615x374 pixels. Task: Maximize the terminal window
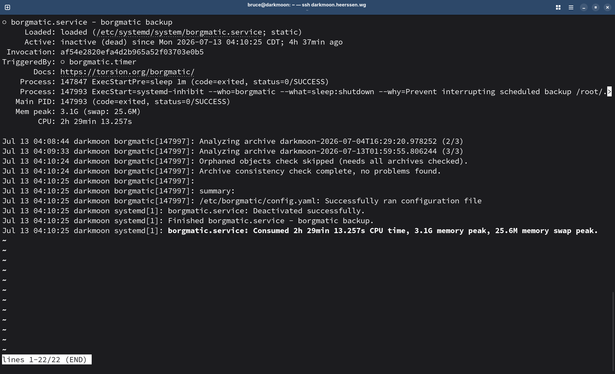click(x=595, y=7)
